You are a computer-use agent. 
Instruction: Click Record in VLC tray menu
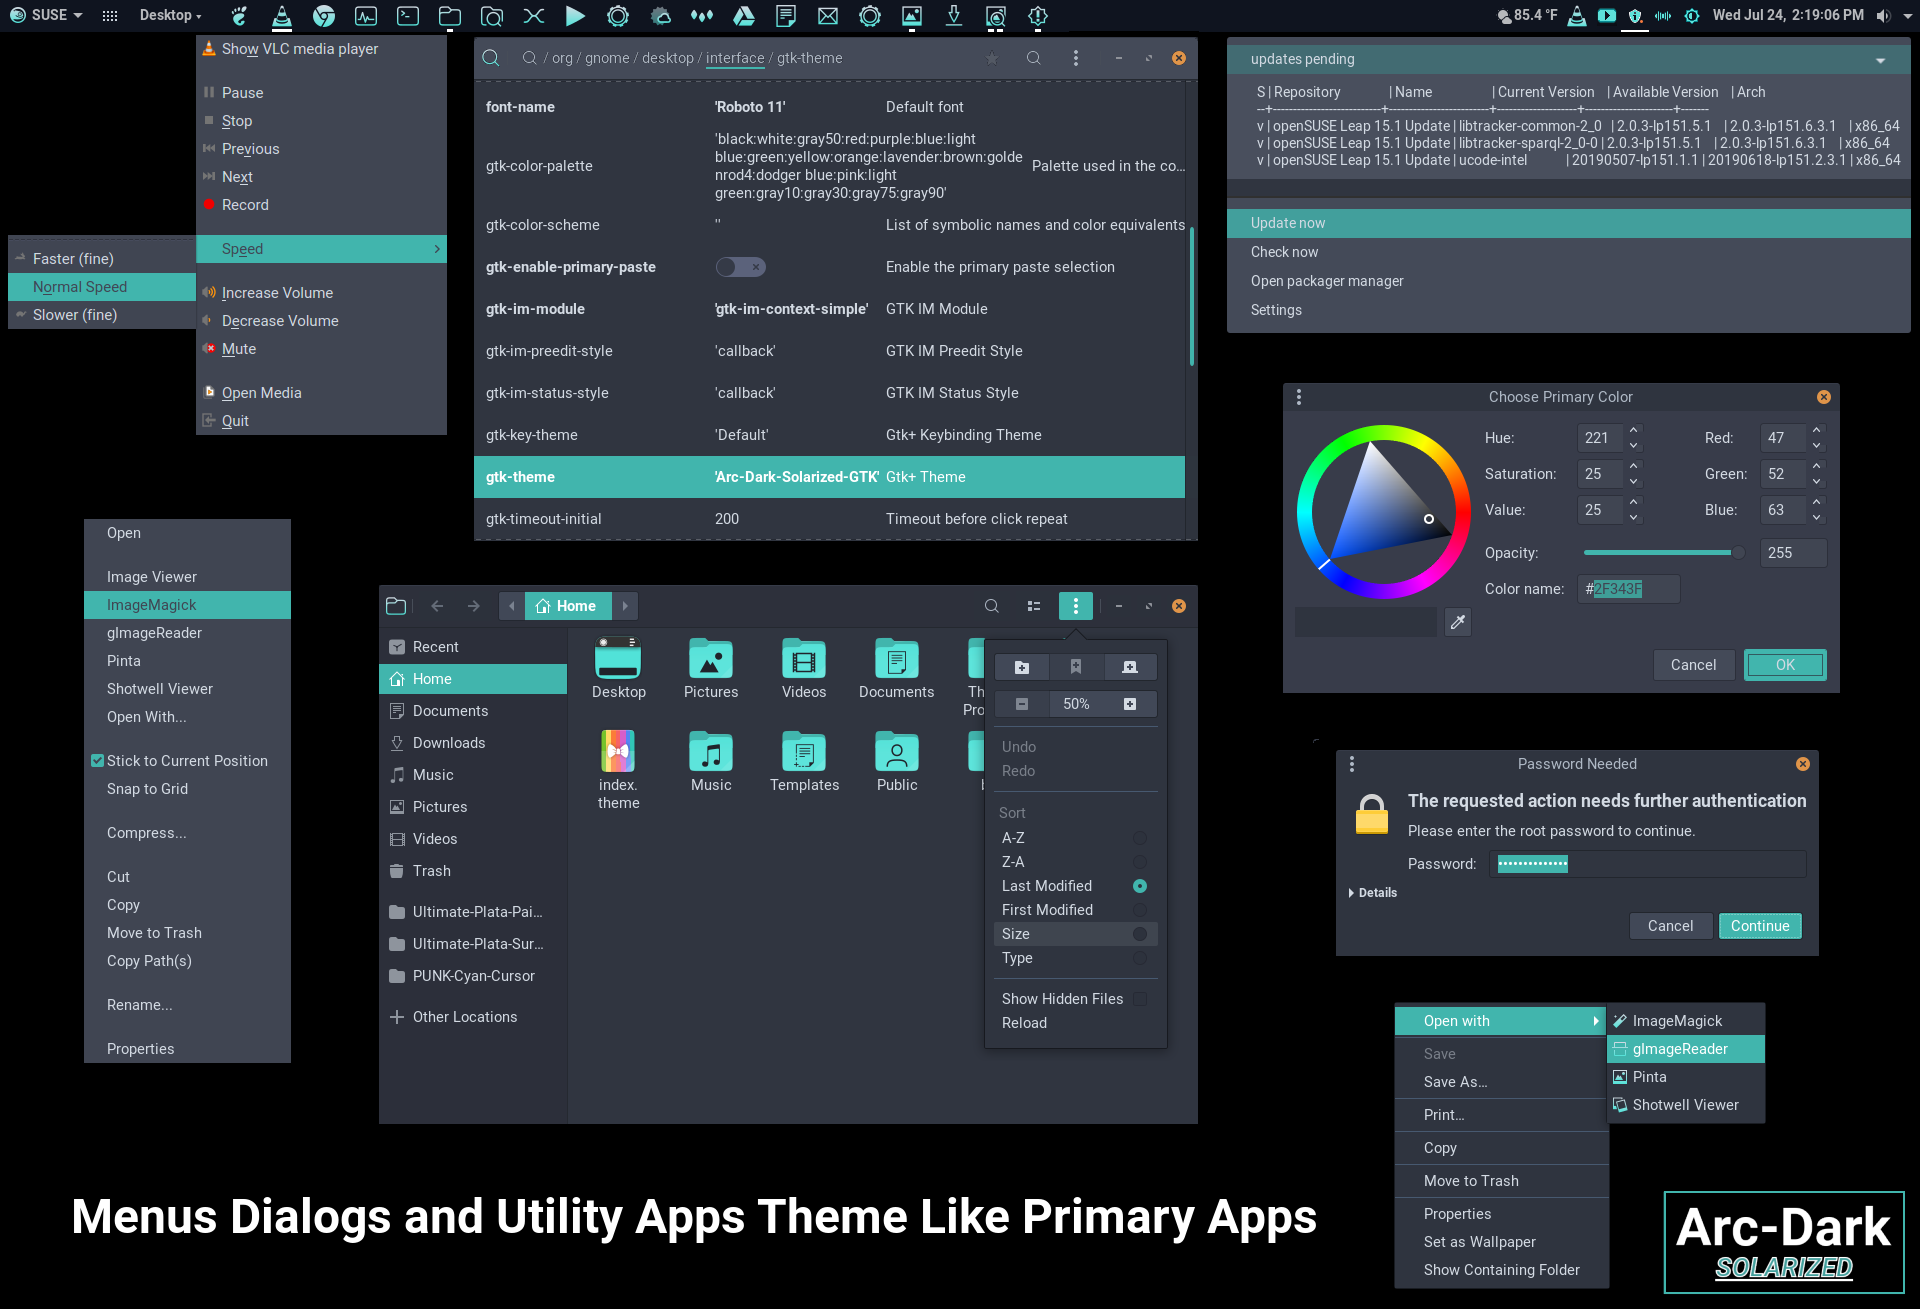tap(321, 205)
